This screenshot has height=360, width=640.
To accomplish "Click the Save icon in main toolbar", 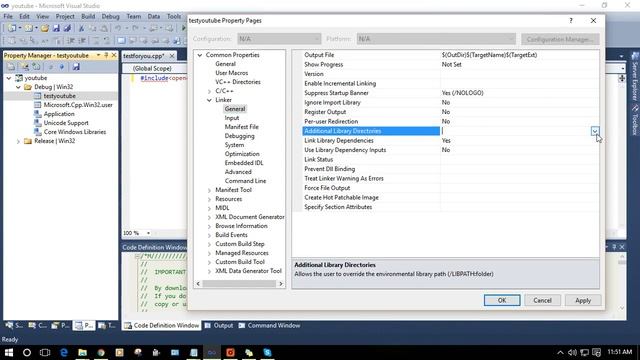I will tap(56, 28).
